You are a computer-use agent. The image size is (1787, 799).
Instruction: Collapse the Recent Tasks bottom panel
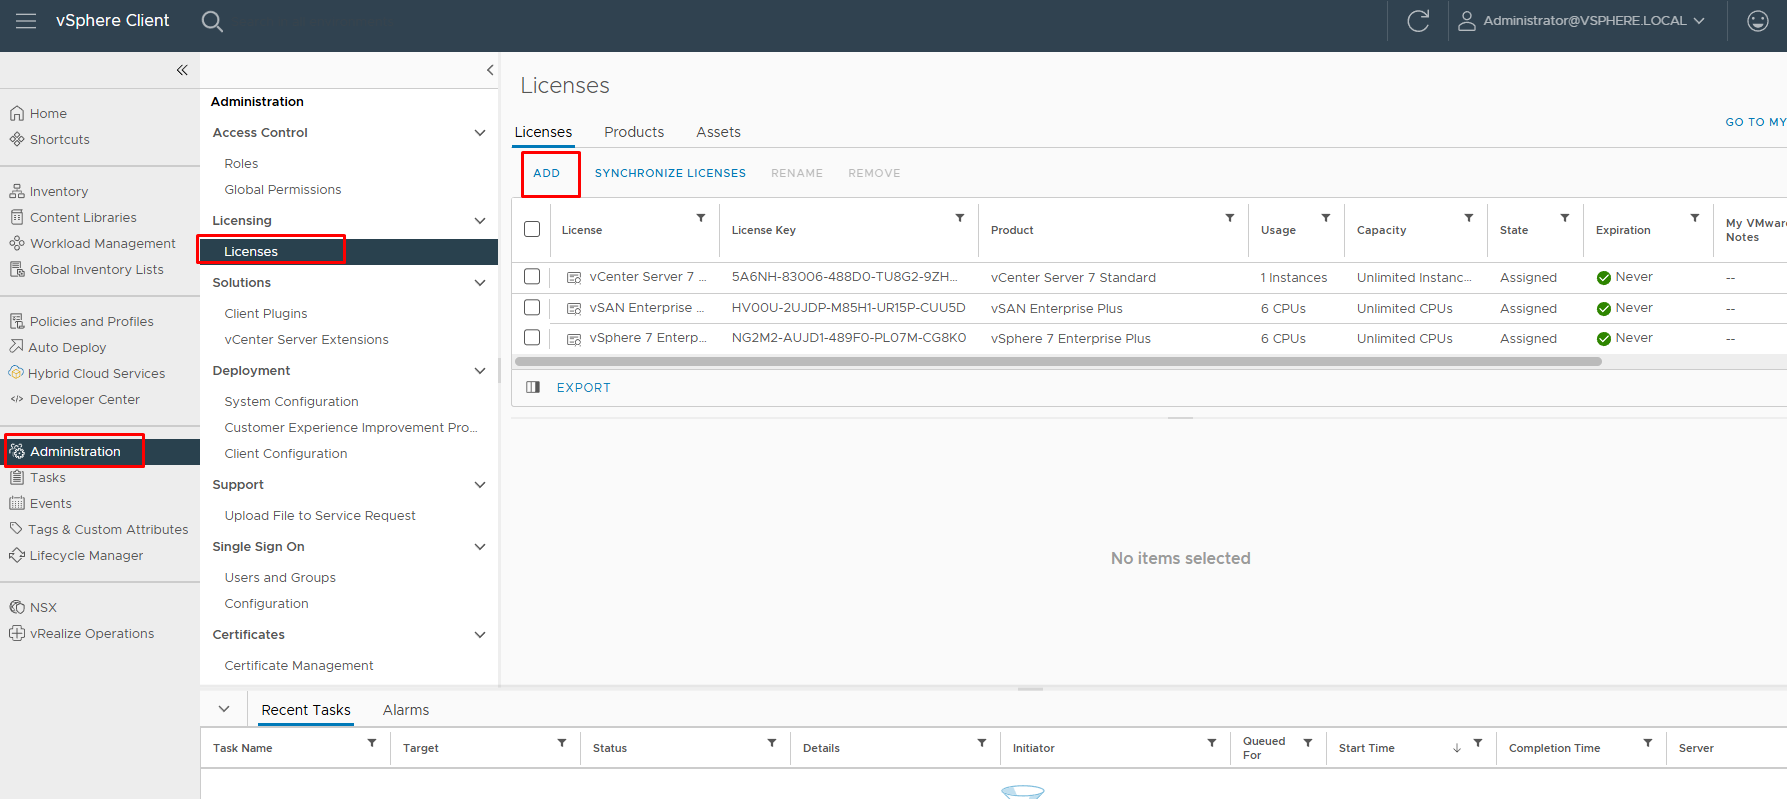tap(224, 709)
